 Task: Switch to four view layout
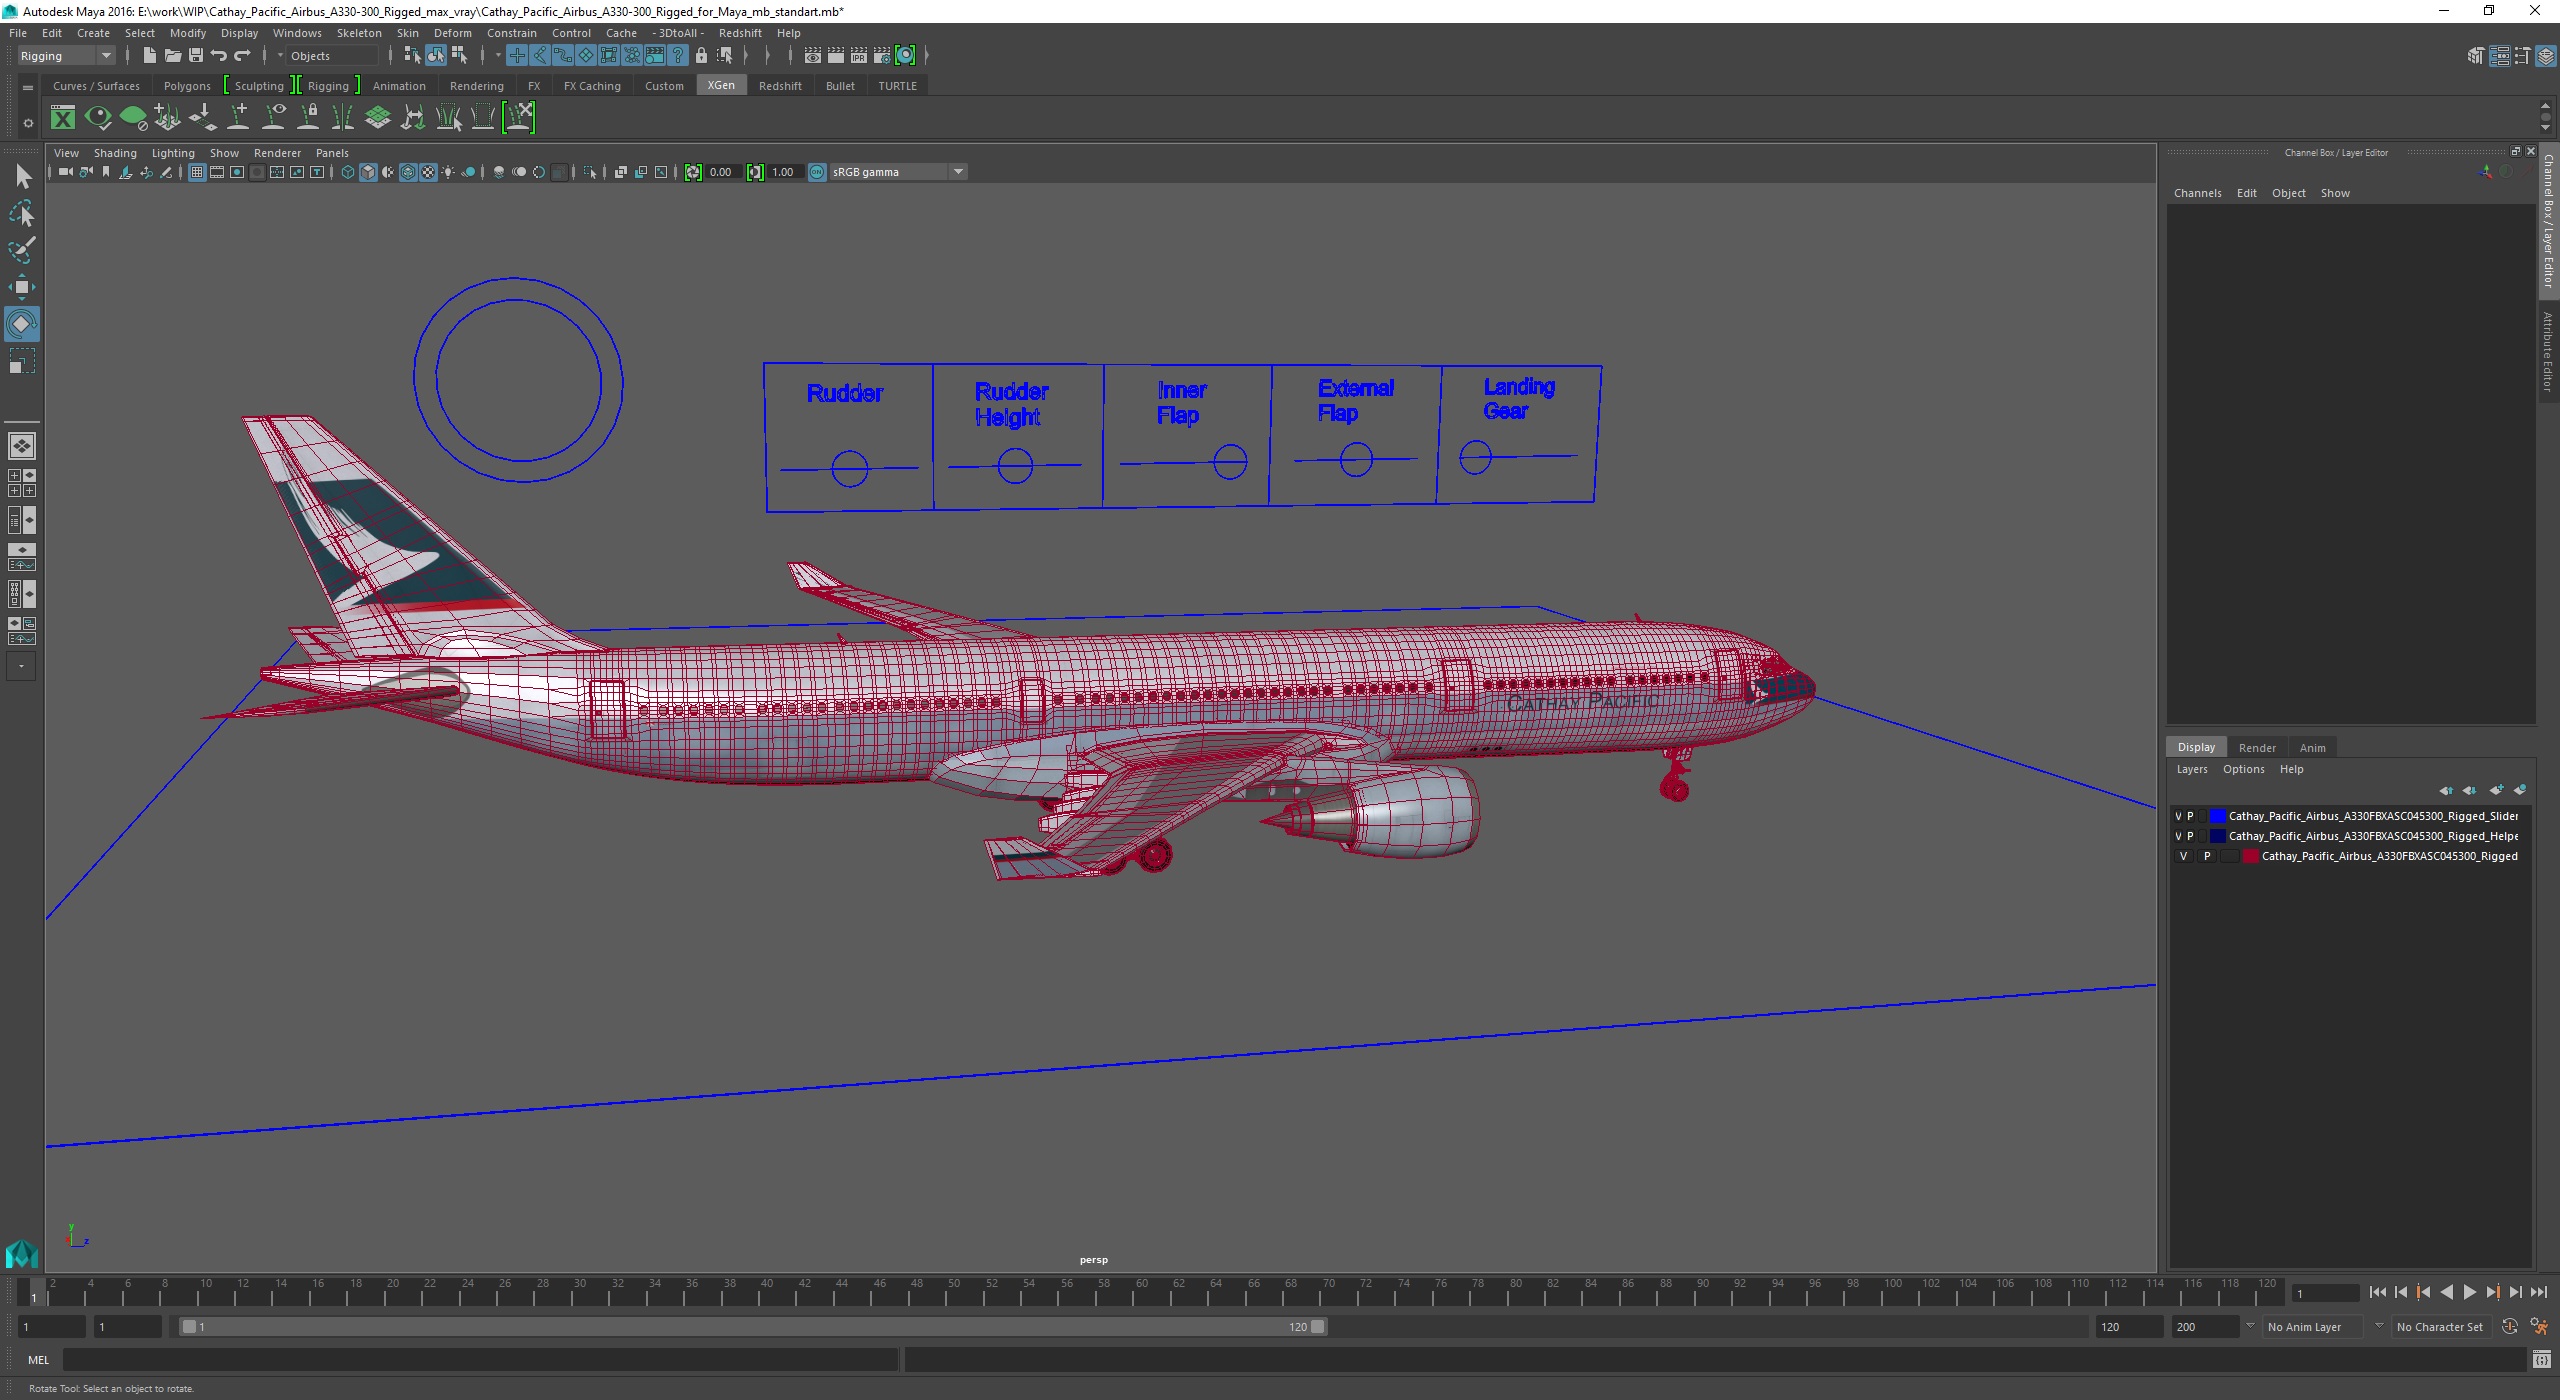point(22,483)
